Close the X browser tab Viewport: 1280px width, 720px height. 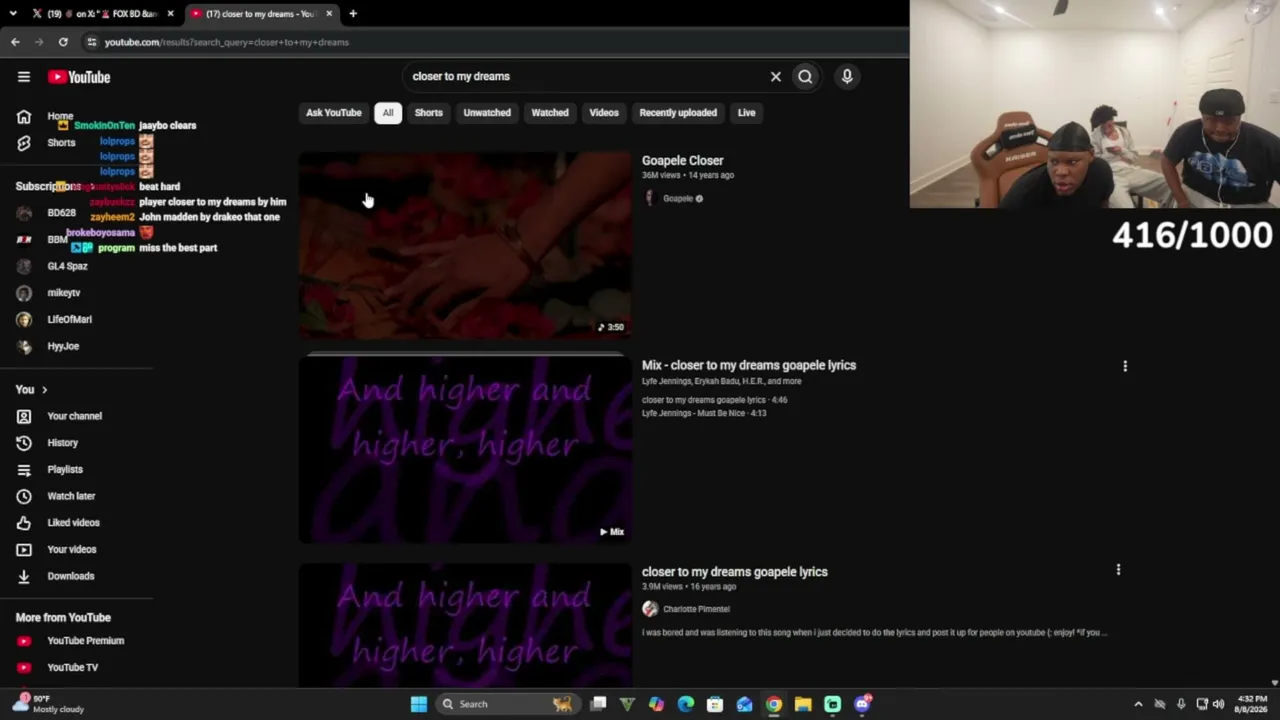[x=170, y=14]
